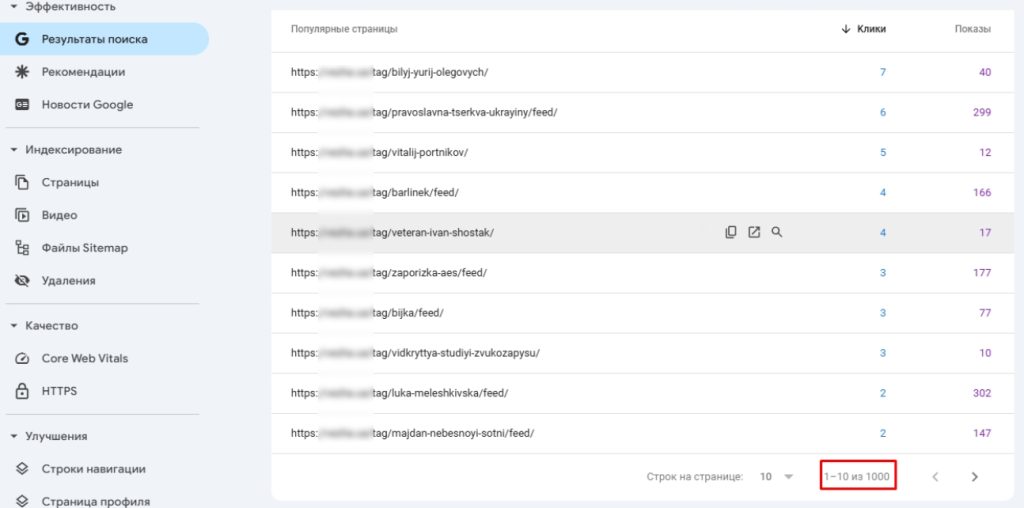The height and width of the screenshot is (508, 1024).
Task: Click the Строк на странице label
Action: (x=695, y=477)
